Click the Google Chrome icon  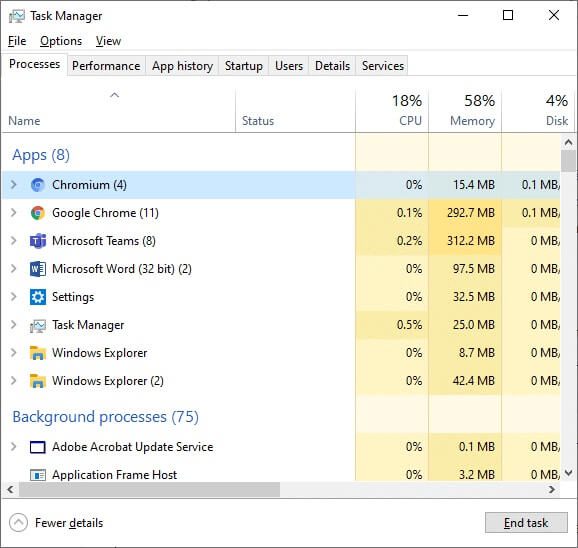pyautogui.click(x=38, y=213)
